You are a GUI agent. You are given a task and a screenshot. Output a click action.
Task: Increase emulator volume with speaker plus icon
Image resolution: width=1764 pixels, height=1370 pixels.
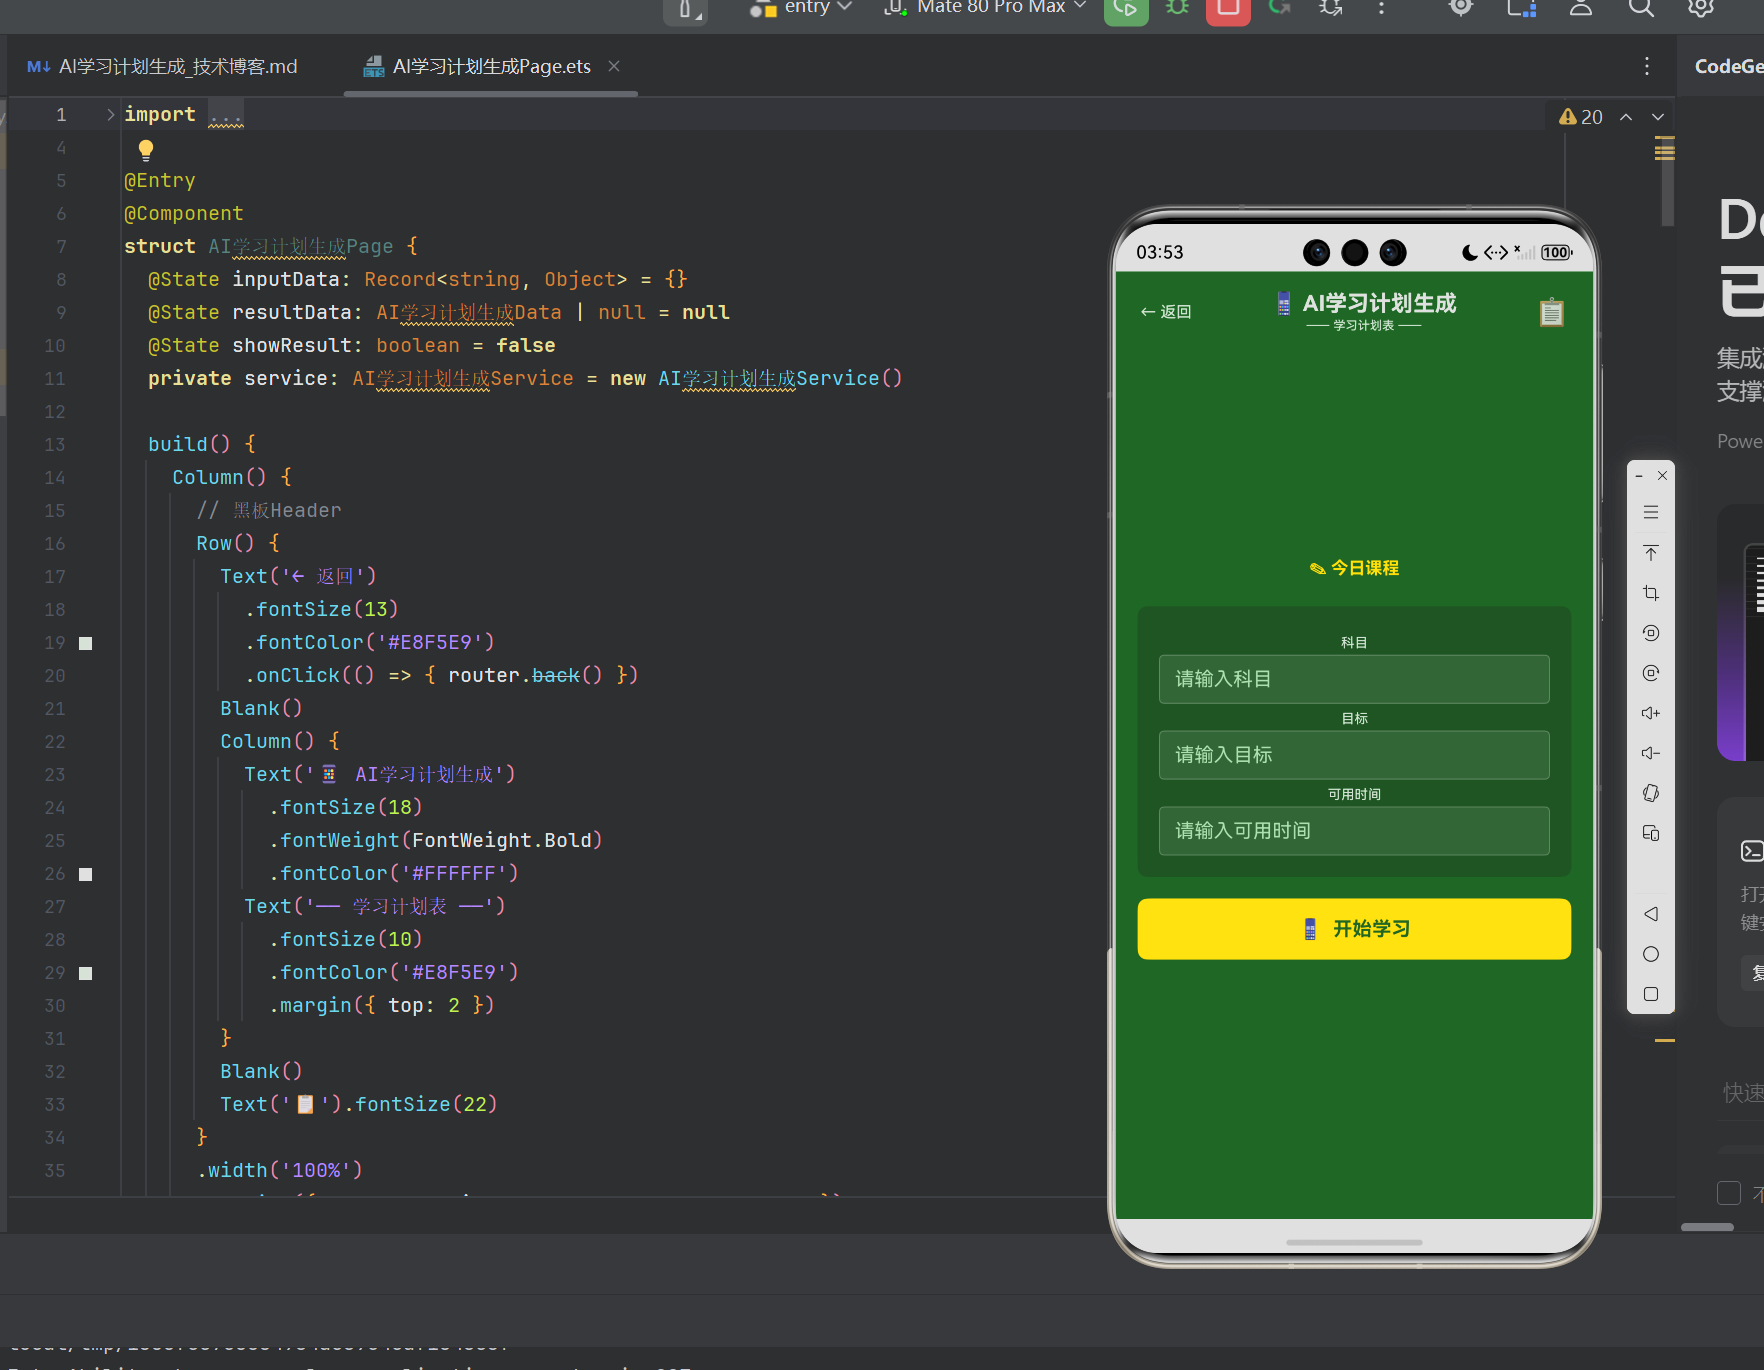(x=1651, y=713)
